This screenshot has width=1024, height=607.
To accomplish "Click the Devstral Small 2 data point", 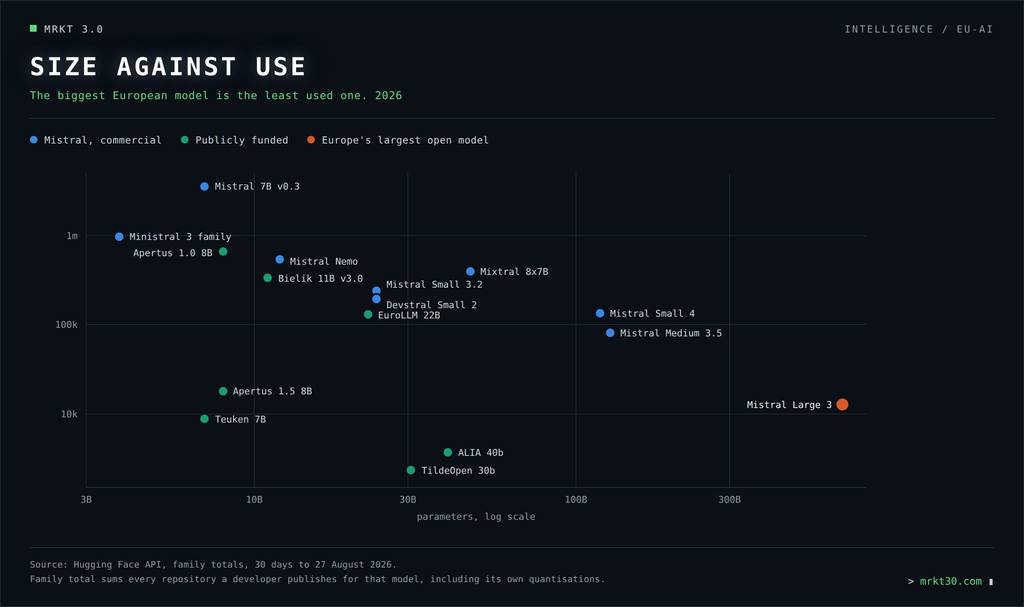I will click(x=376, y=299).
